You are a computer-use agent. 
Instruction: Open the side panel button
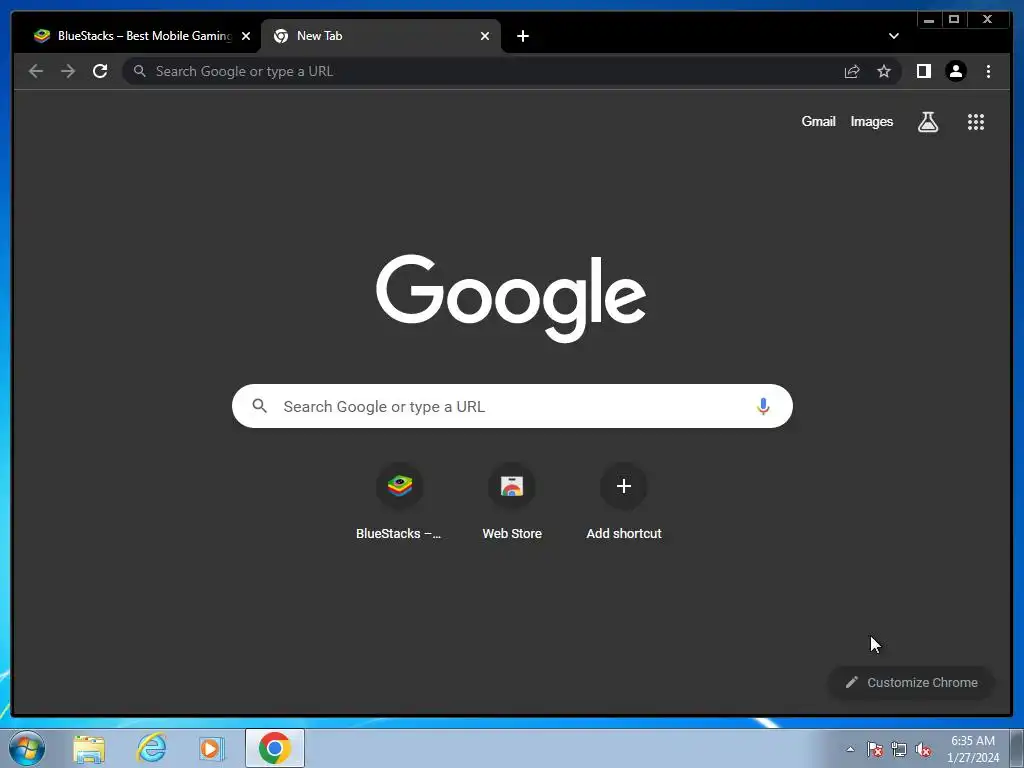923,71
